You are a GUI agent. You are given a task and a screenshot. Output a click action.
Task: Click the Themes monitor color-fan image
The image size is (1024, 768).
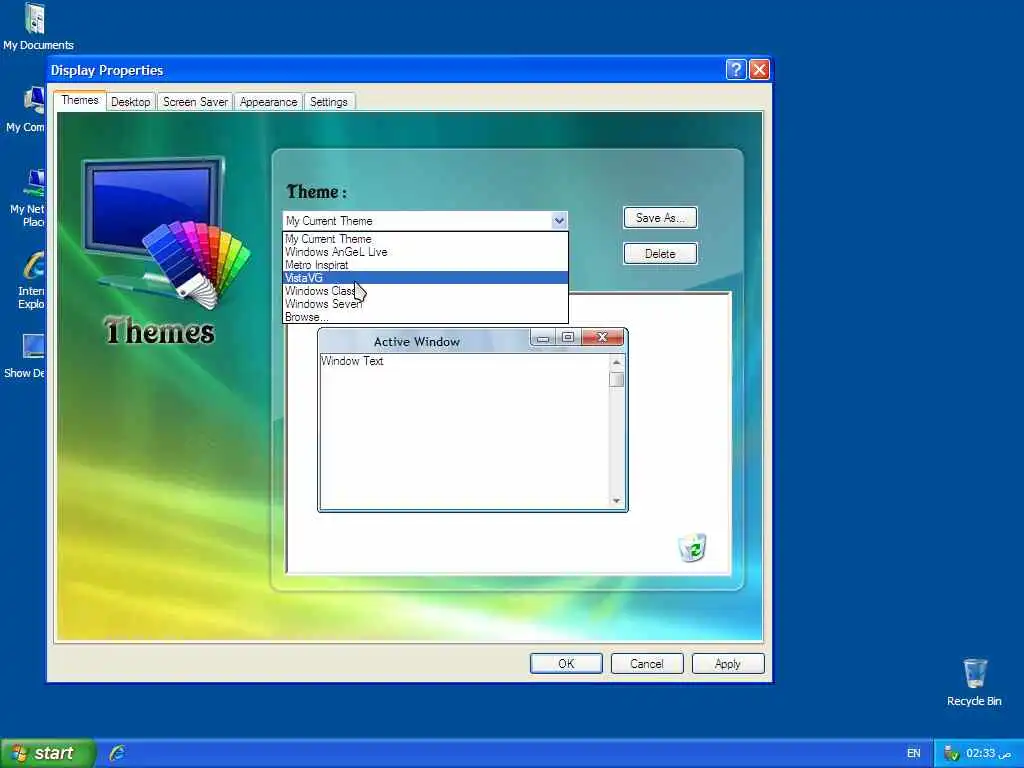166,234
